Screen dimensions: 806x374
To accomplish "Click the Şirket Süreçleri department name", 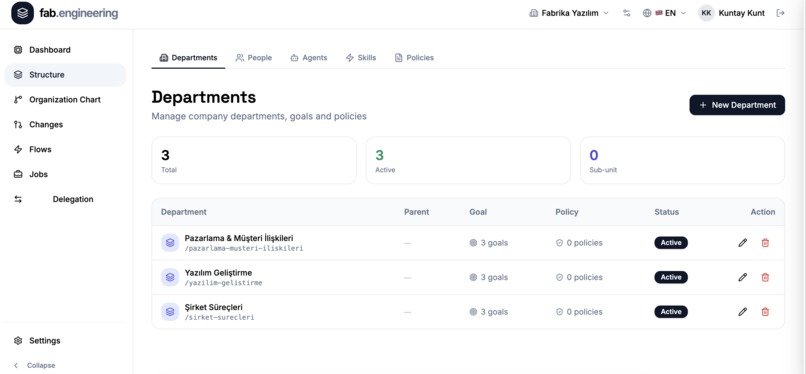I will 213,307.
